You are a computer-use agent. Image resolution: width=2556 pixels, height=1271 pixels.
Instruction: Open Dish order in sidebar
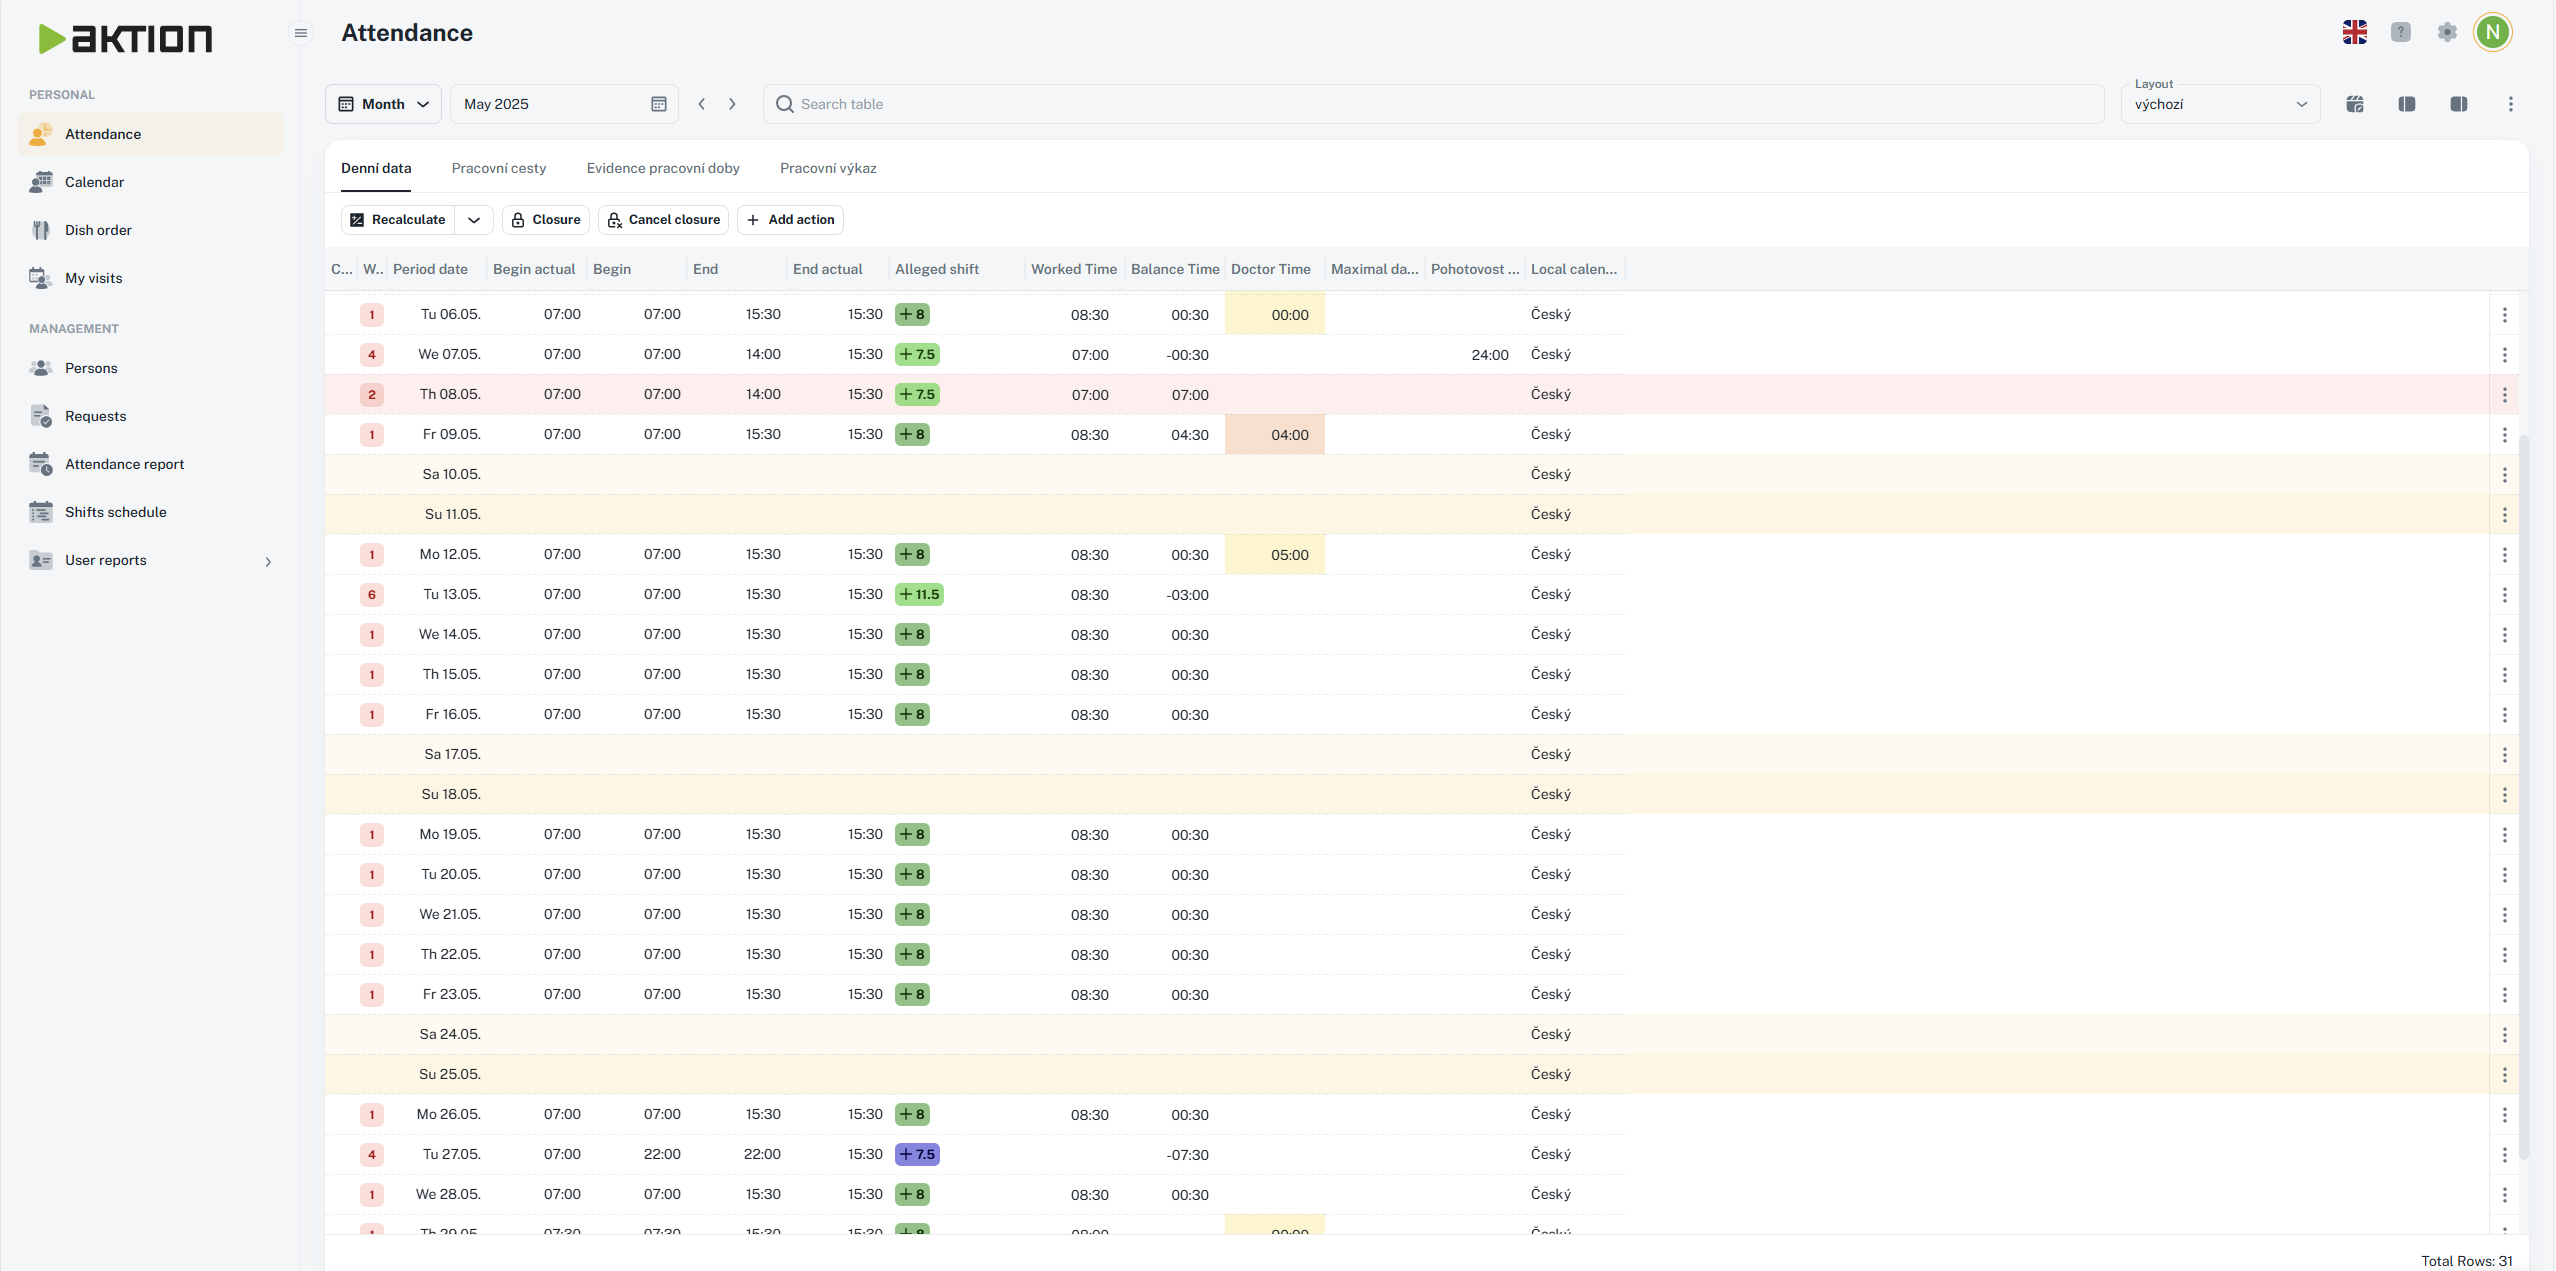pyautogui.click(x=98, y=230)
